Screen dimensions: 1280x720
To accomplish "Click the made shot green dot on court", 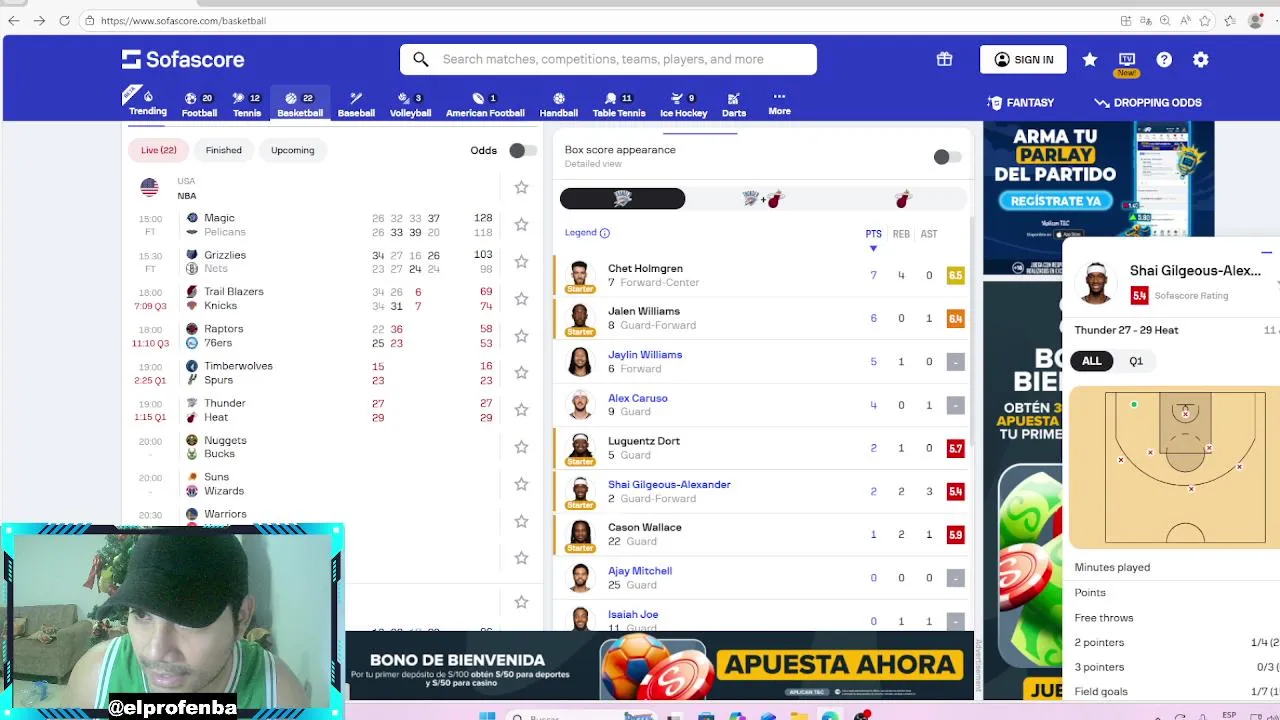I will (x=1134, y=405).
